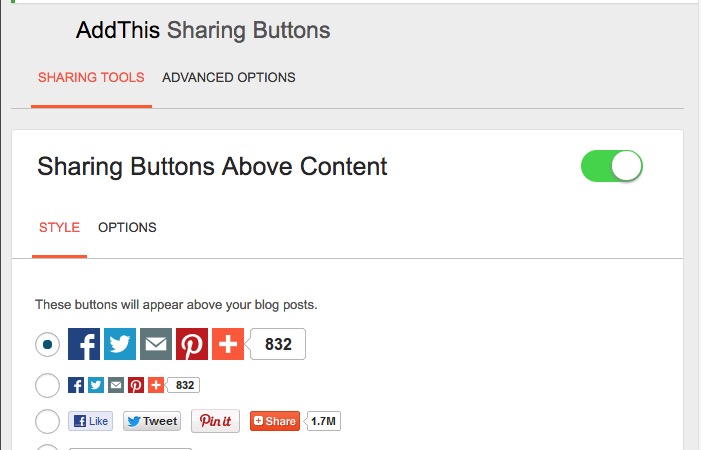Screen dimensions: 701x450
Task: Click the Pin it button
Action: pos(215,421)
